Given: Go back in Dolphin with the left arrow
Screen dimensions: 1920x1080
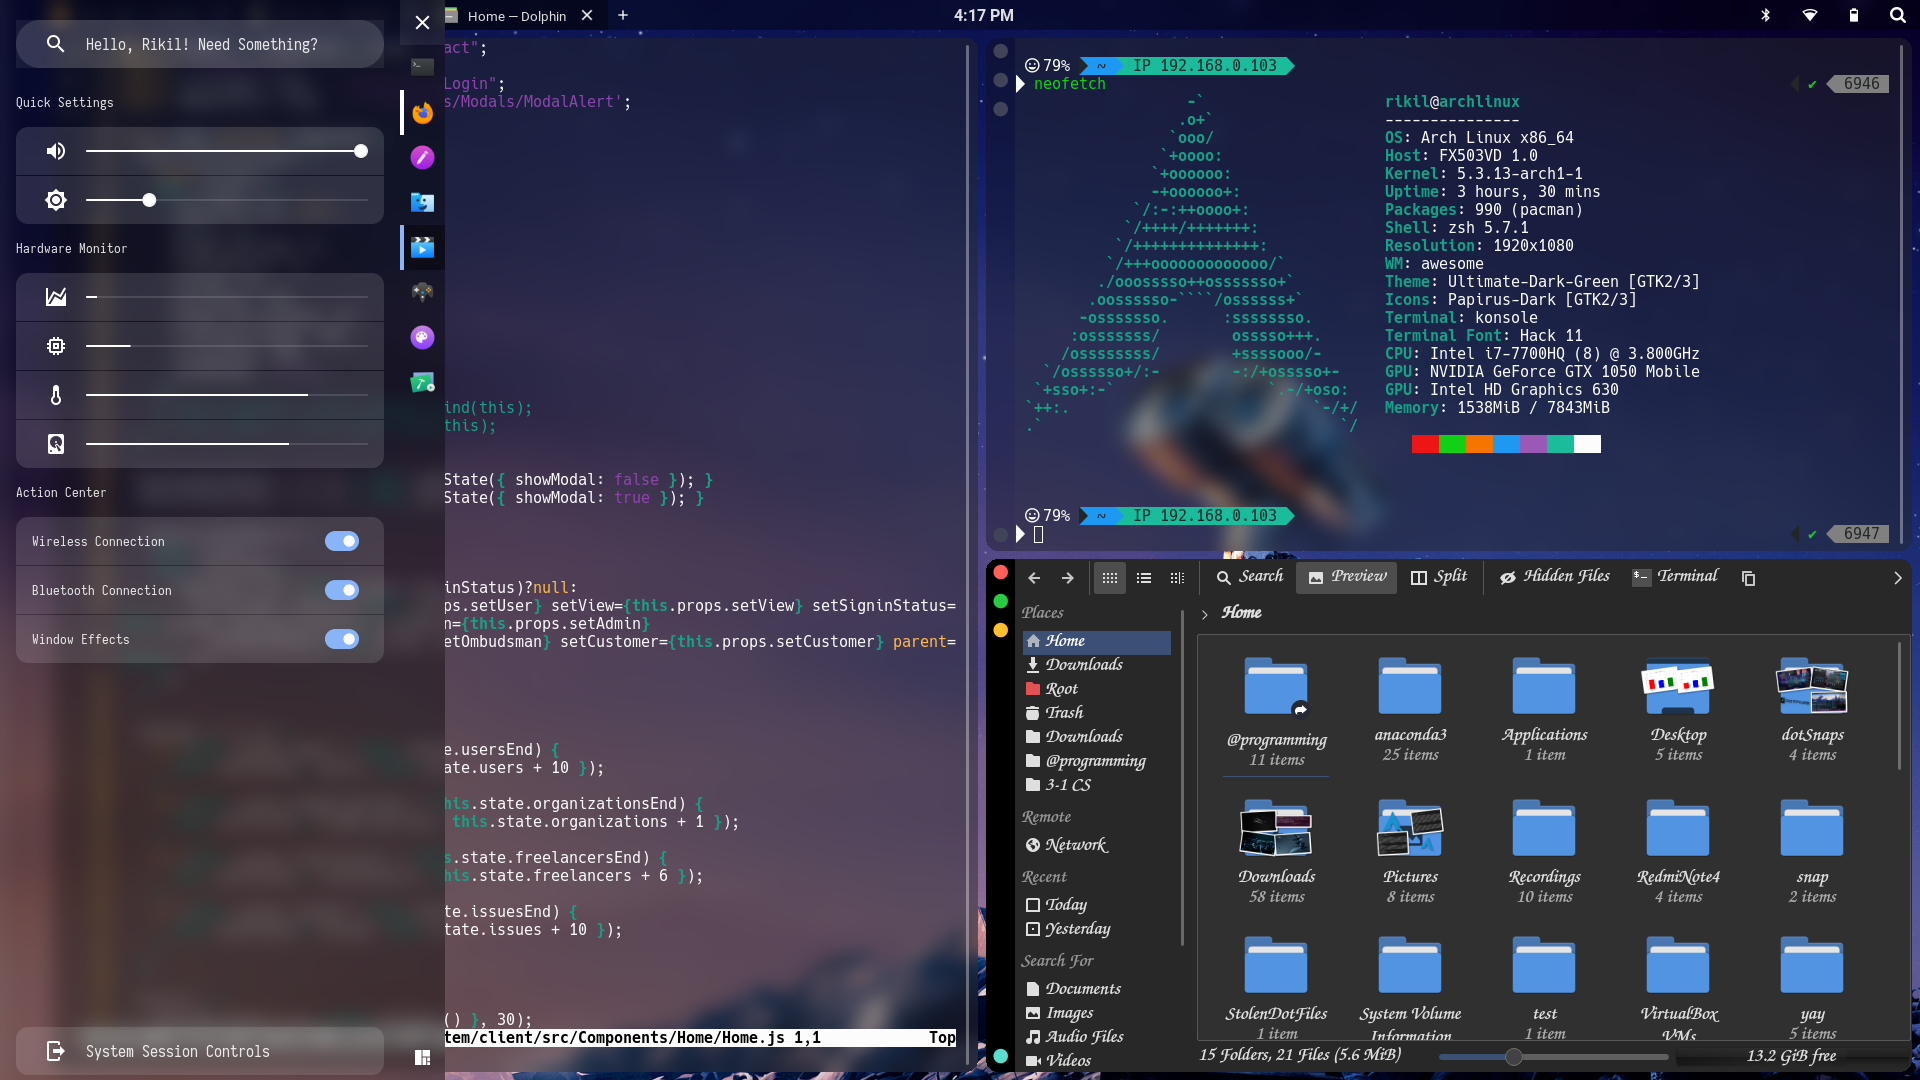Looking at the screenshot, I should (x=1034, y=578).
